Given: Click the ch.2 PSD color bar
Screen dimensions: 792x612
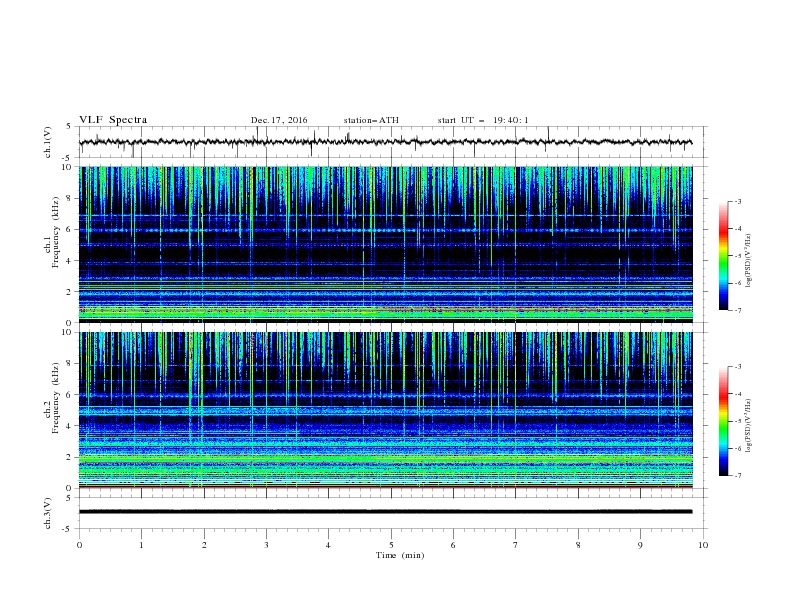Looking at the screenshot, I should 723,421.
